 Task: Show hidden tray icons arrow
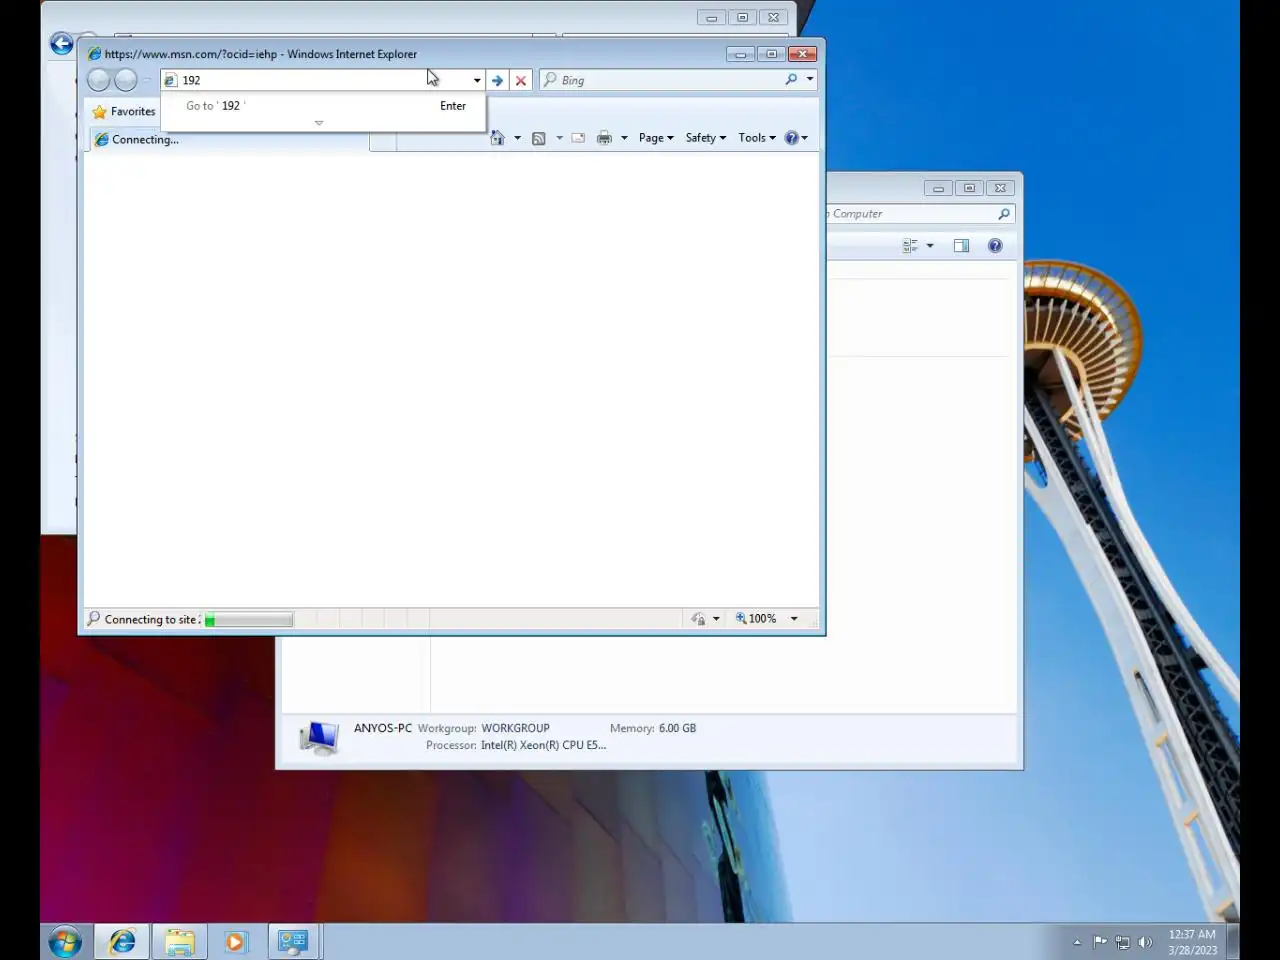coord(1077,942)
